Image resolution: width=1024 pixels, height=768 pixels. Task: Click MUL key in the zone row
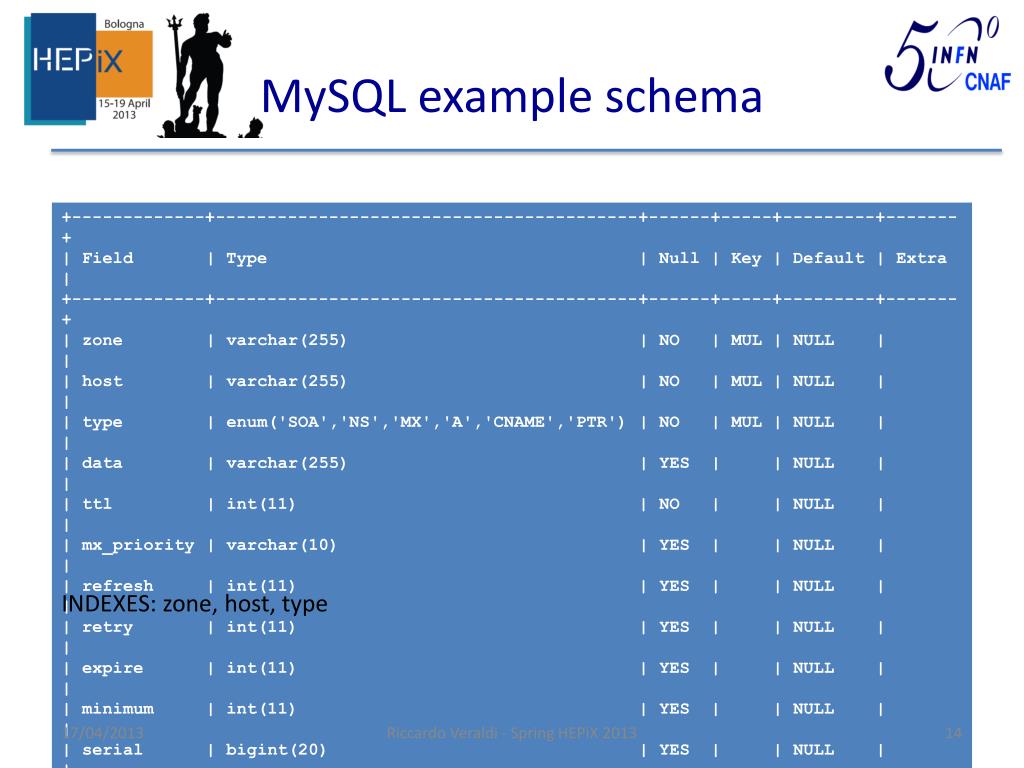(x=746, y=341)
